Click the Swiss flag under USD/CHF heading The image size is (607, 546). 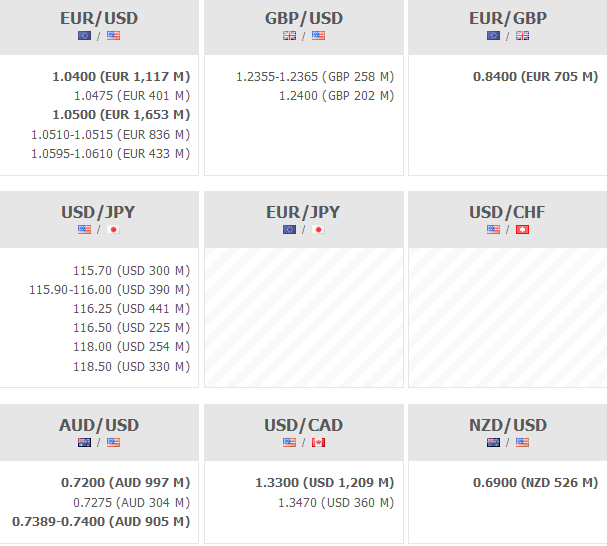pyautogui.click(x=522, y=229)
